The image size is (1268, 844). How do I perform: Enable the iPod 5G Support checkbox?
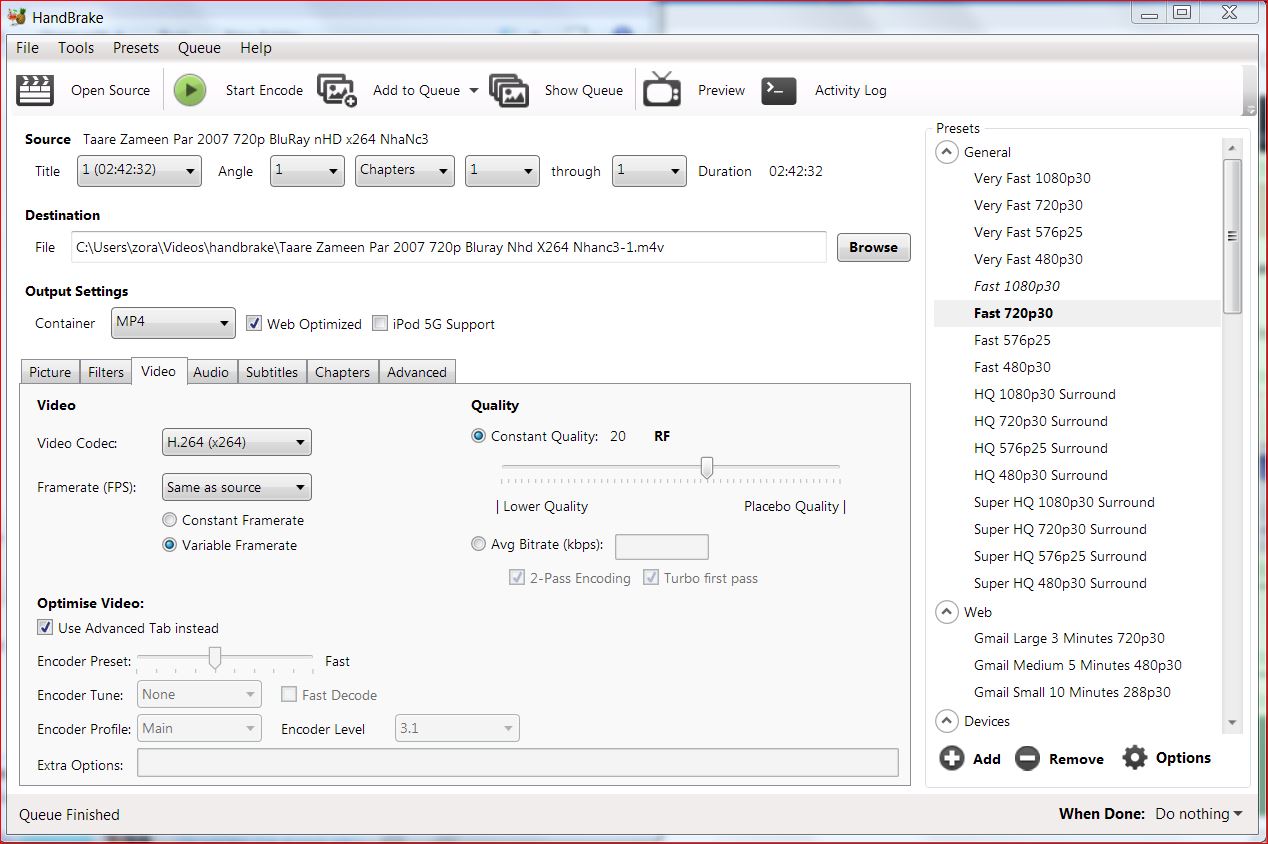[x=380, y=323]
